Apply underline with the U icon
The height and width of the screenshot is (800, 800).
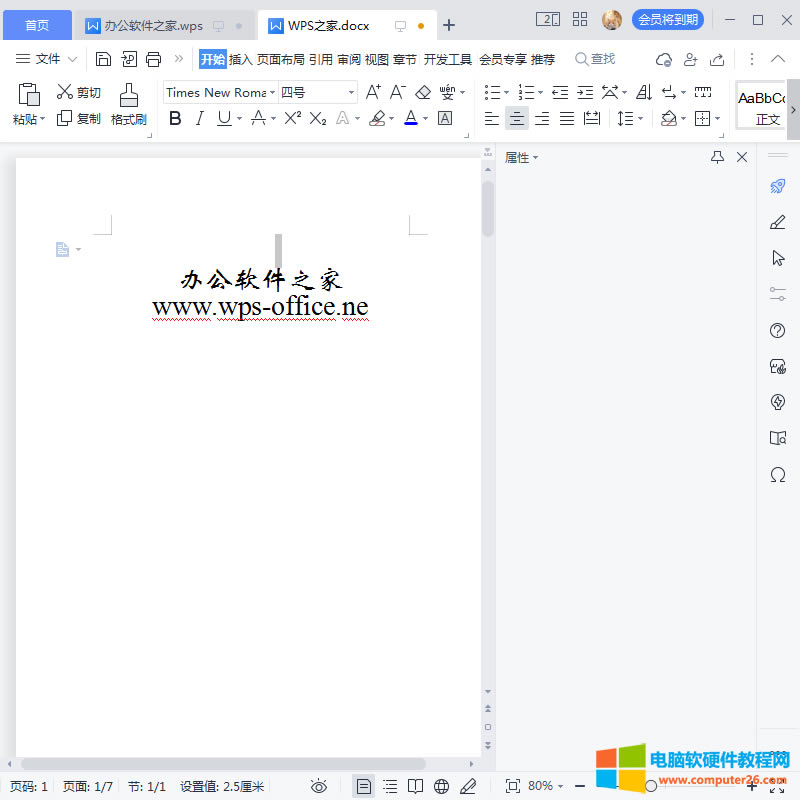click(222, 118)
